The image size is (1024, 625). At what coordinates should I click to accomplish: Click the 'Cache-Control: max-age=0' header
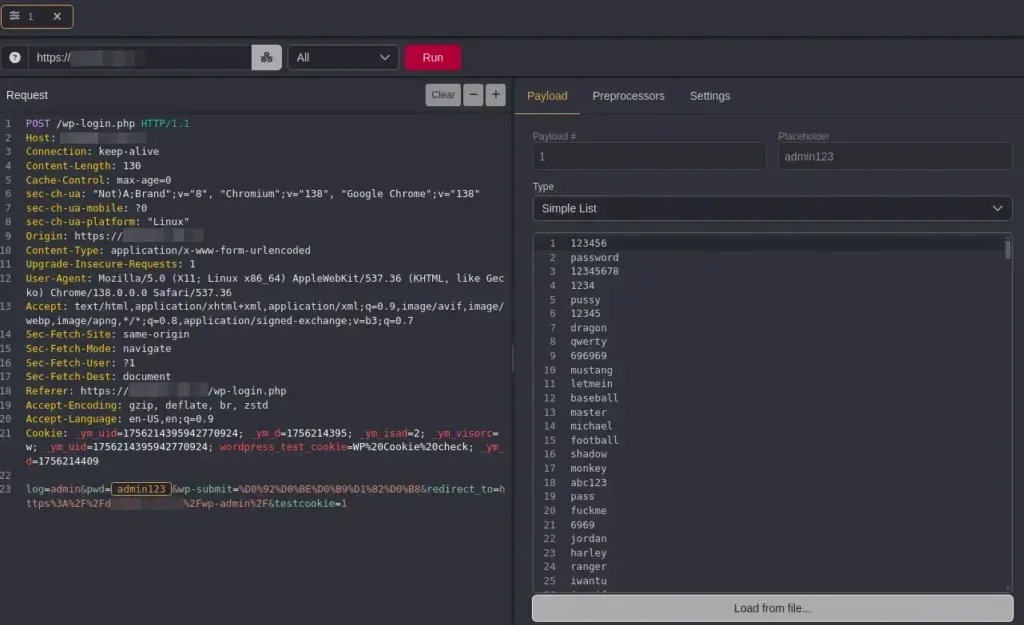98,180
